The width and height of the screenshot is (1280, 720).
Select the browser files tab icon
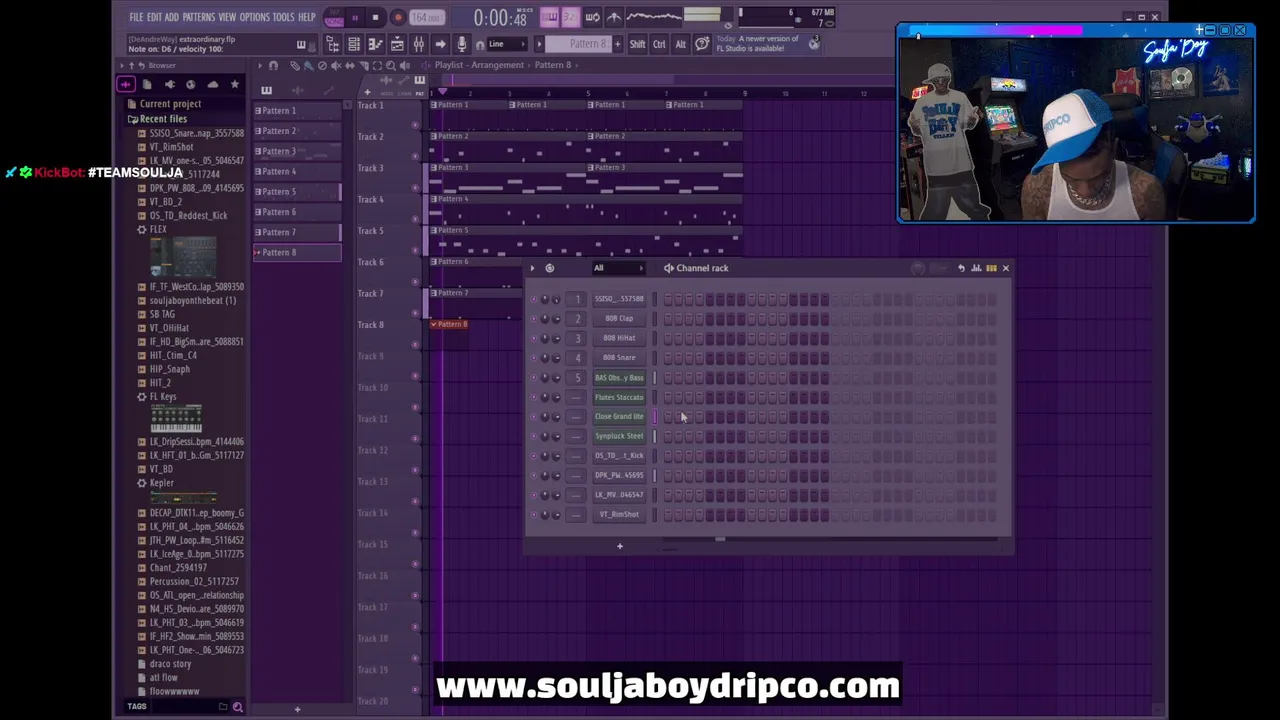[147, 85]
